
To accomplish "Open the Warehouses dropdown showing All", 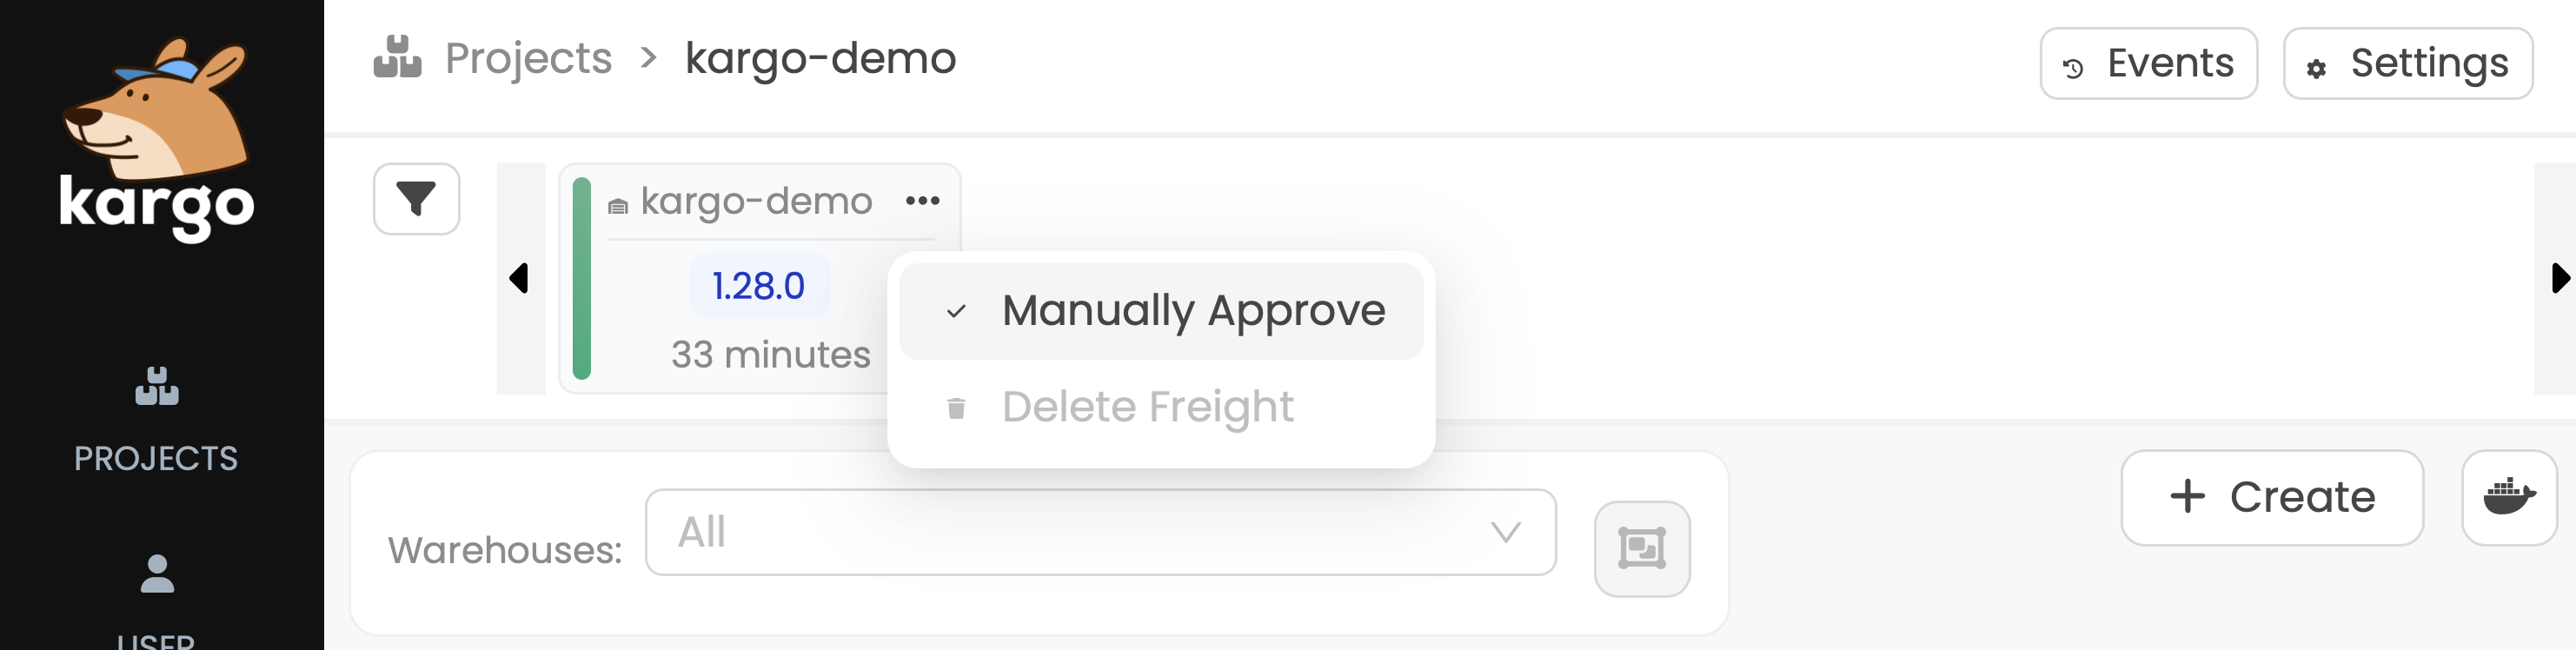I will (x=1100, y=532).
